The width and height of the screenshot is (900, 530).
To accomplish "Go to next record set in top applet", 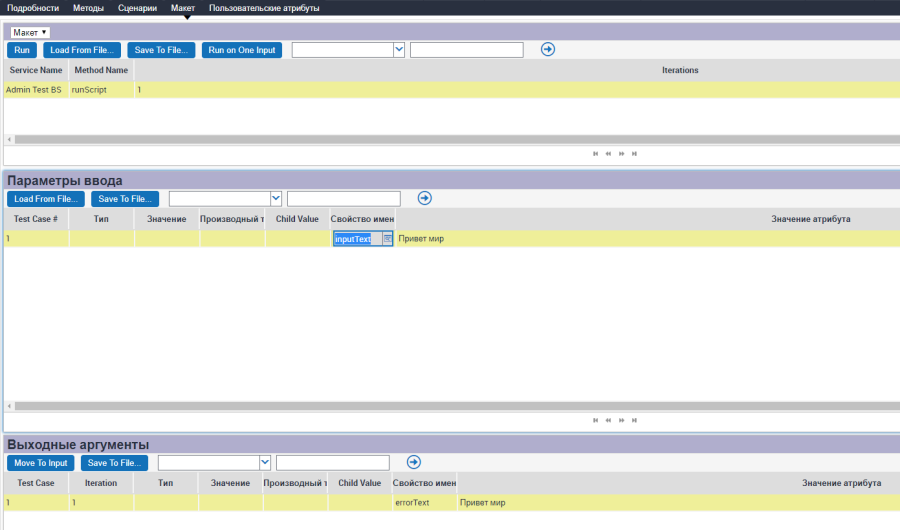I will (x=622, y=154).
